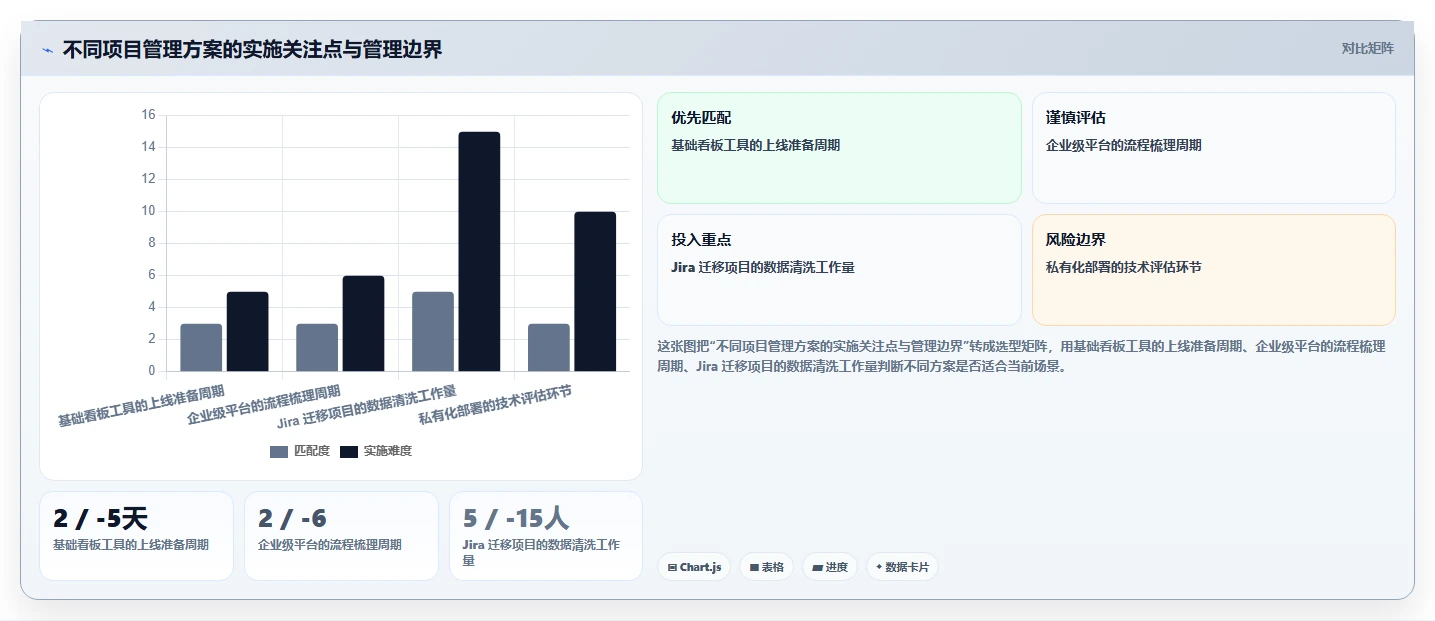Screen dimensions: 1435x621
Task: Click 企业级平台的流程梳理周期 in 谨慎评估 card
Action: (x=1124, y=145)
